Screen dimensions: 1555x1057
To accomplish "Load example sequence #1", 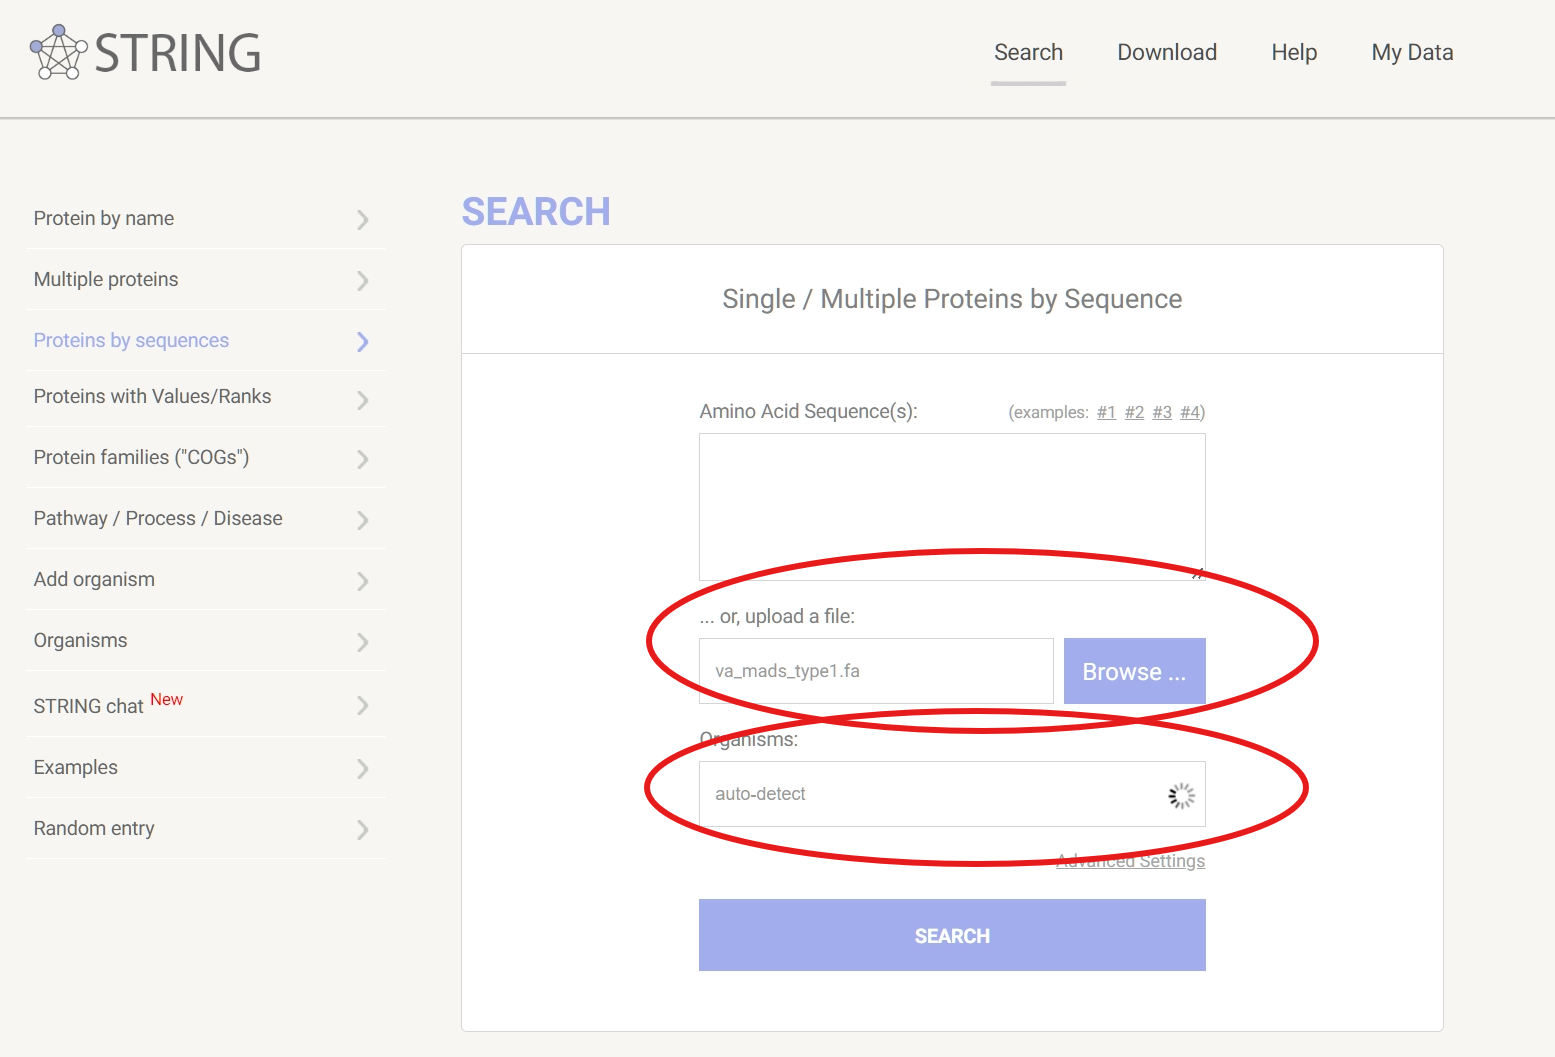I will point(1106,412).
